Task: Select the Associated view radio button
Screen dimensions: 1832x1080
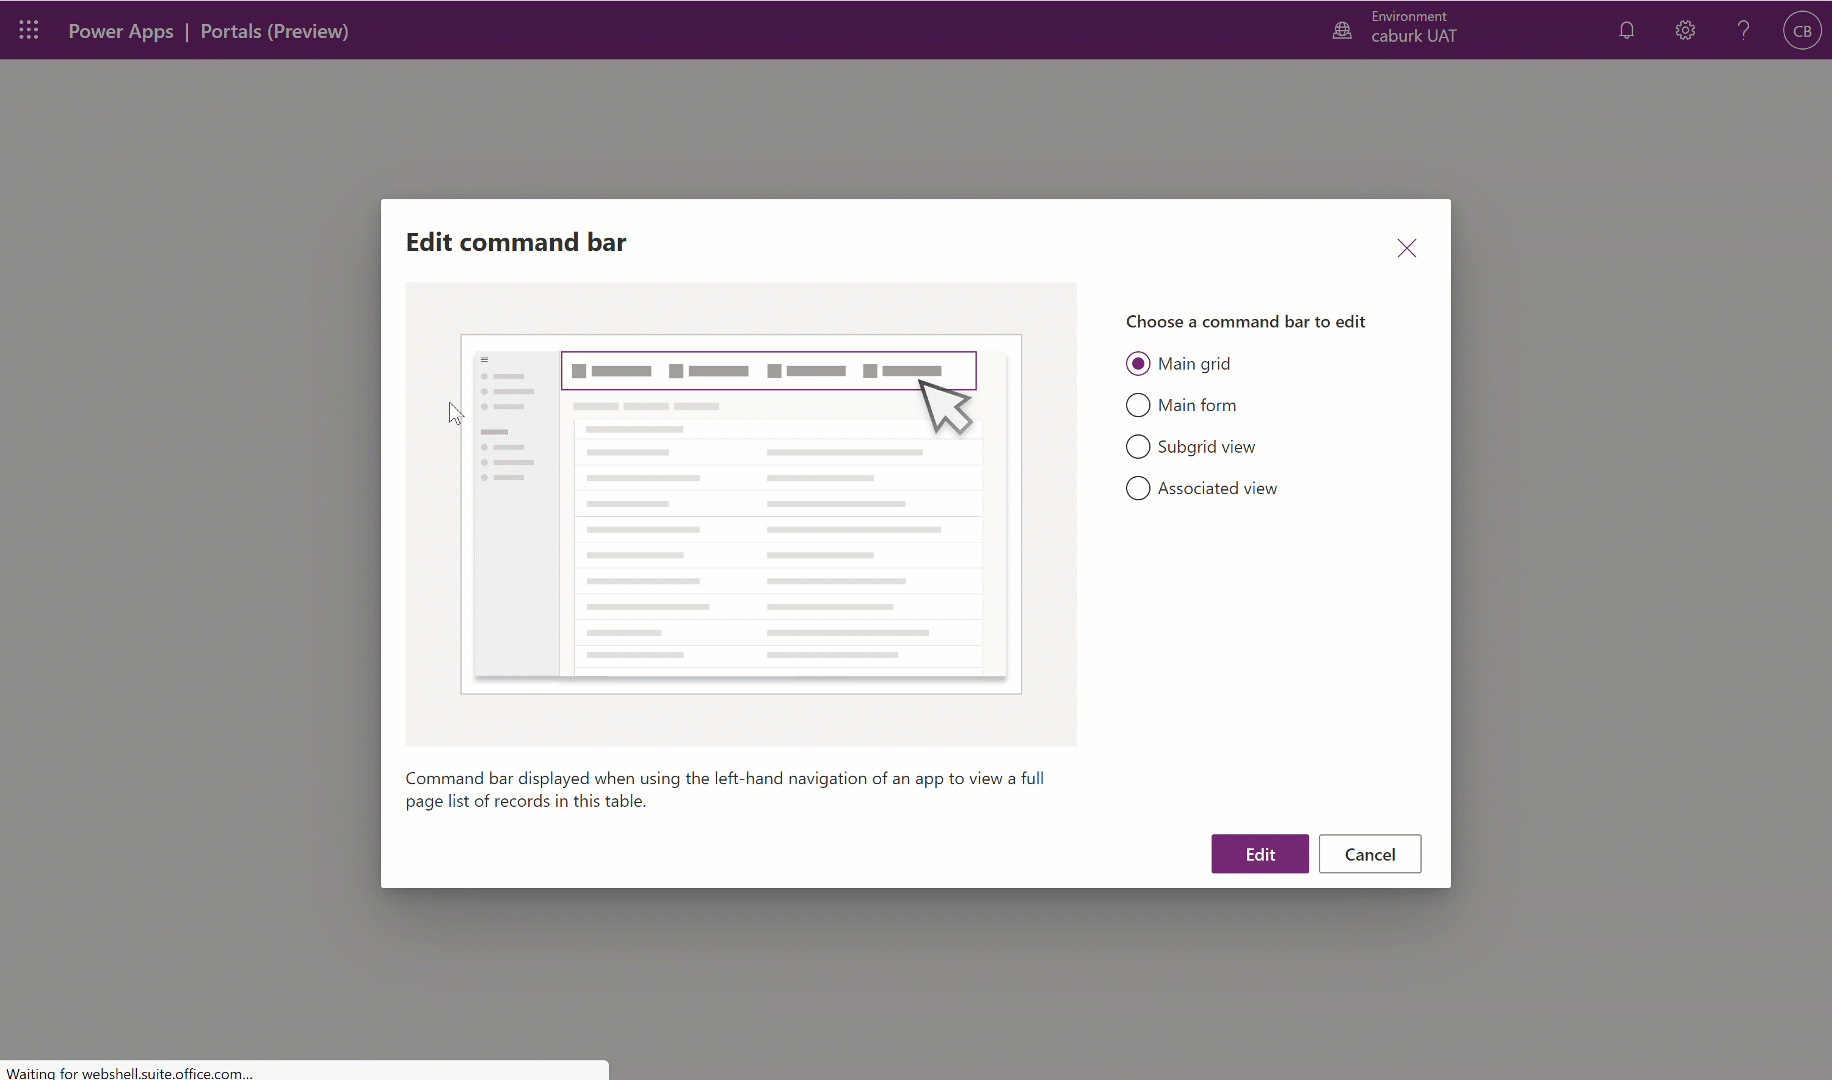Action: click(x=1138, y=488)
